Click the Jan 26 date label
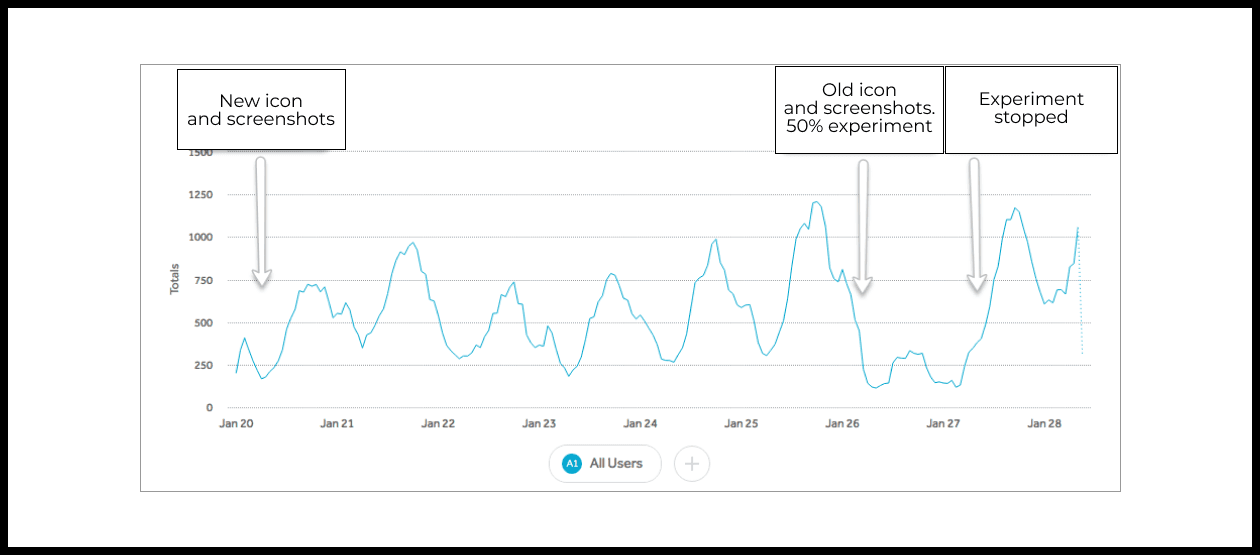 point(842,424)
